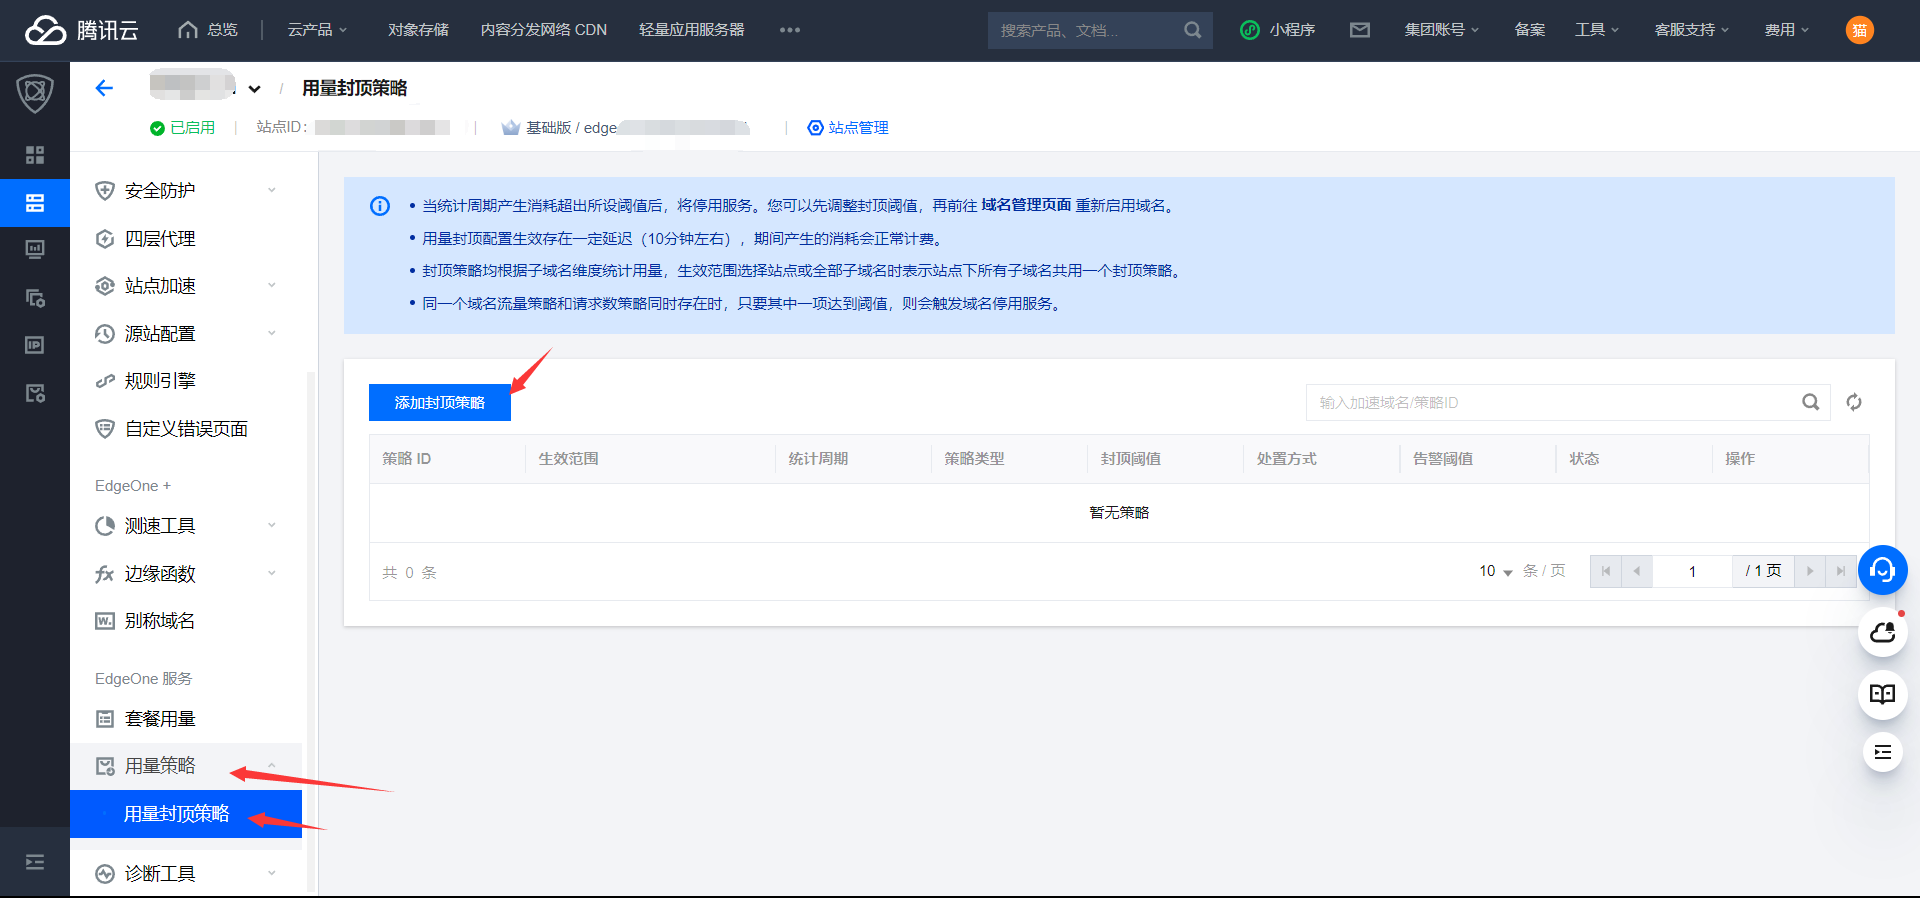Screen dimensions: 1920x898
Task: Click the 域名管理页面 link in the notice
Action: tap(1026, 205)
